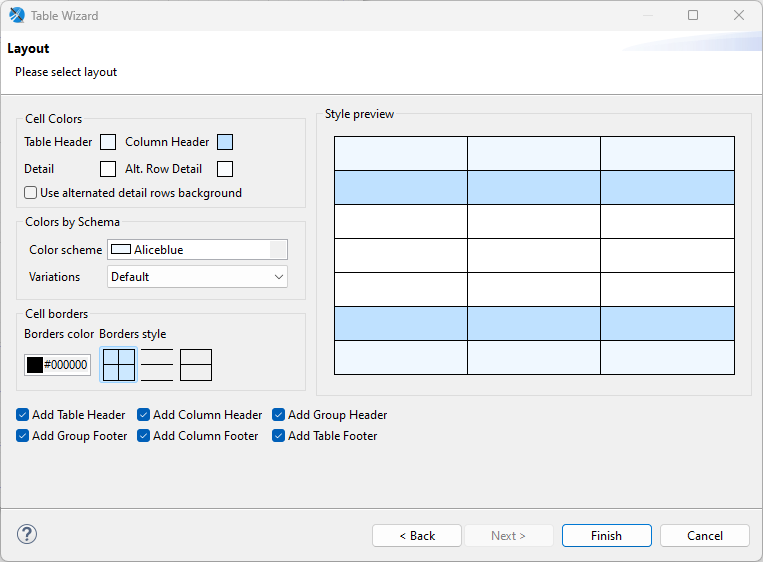The width and height of the screenshot is (763, 562).
Task: Uncheck the Add Table Footer checkbox
Action: [x=279, y=436]
